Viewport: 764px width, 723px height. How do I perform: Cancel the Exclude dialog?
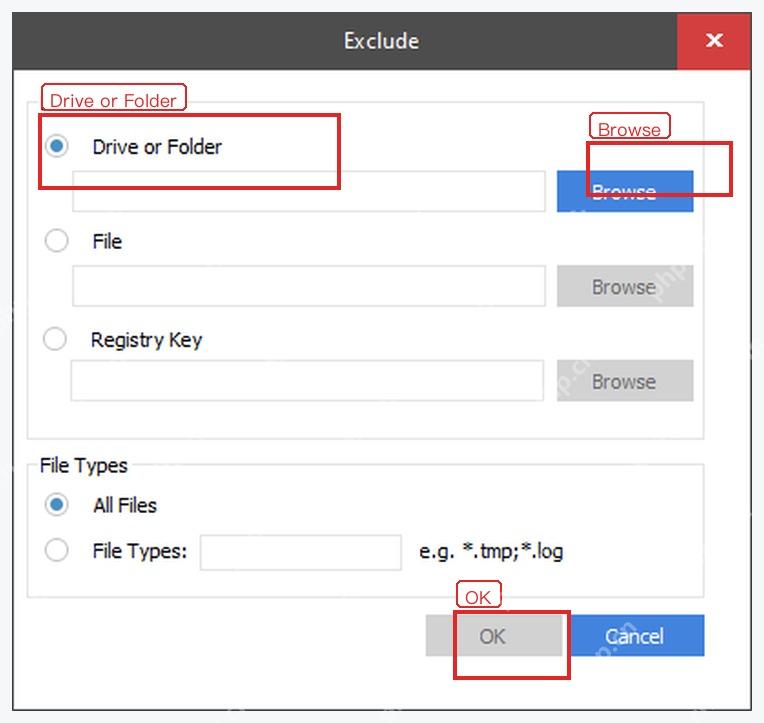tap(637, 636)
